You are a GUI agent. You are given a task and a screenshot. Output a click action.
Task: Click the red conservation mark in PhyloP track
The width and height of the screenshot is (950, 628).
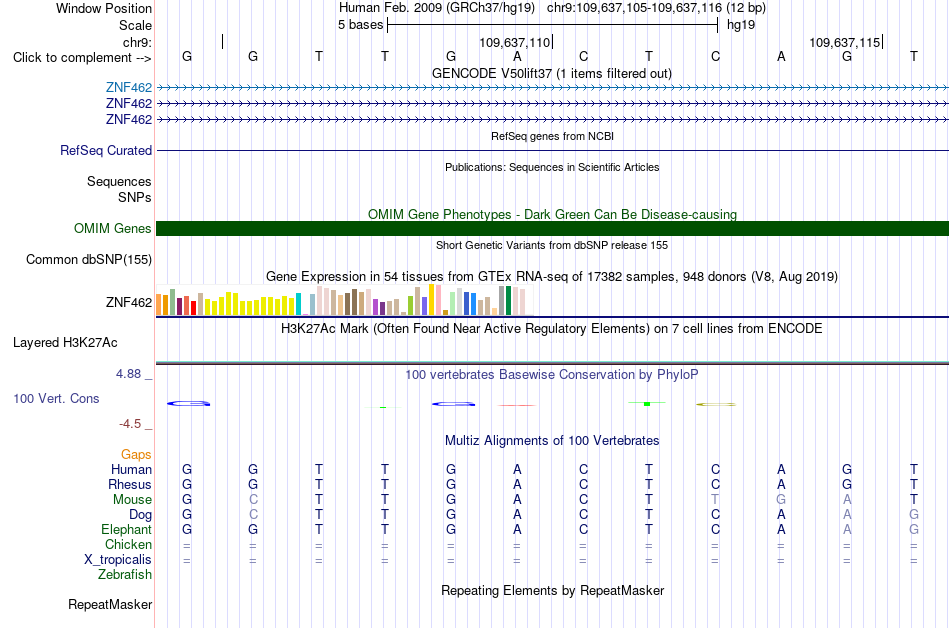pyautogui.click(x=516, y=405)
